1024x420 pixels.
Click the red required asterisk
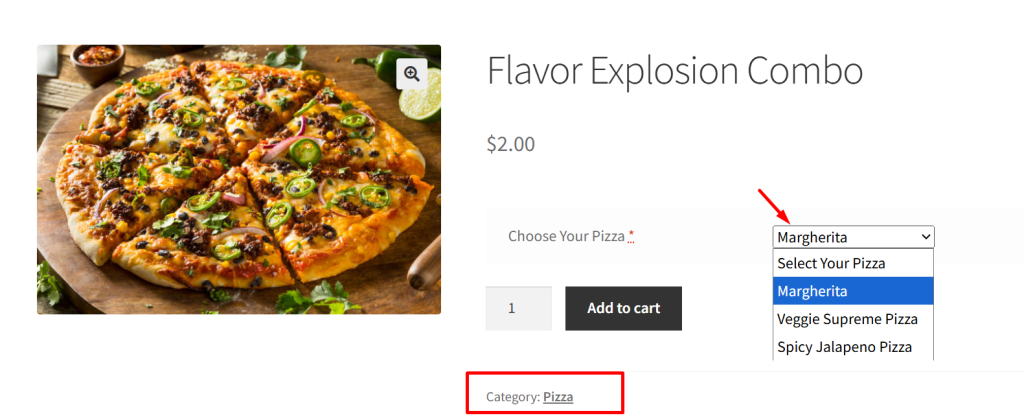point(631,237)
